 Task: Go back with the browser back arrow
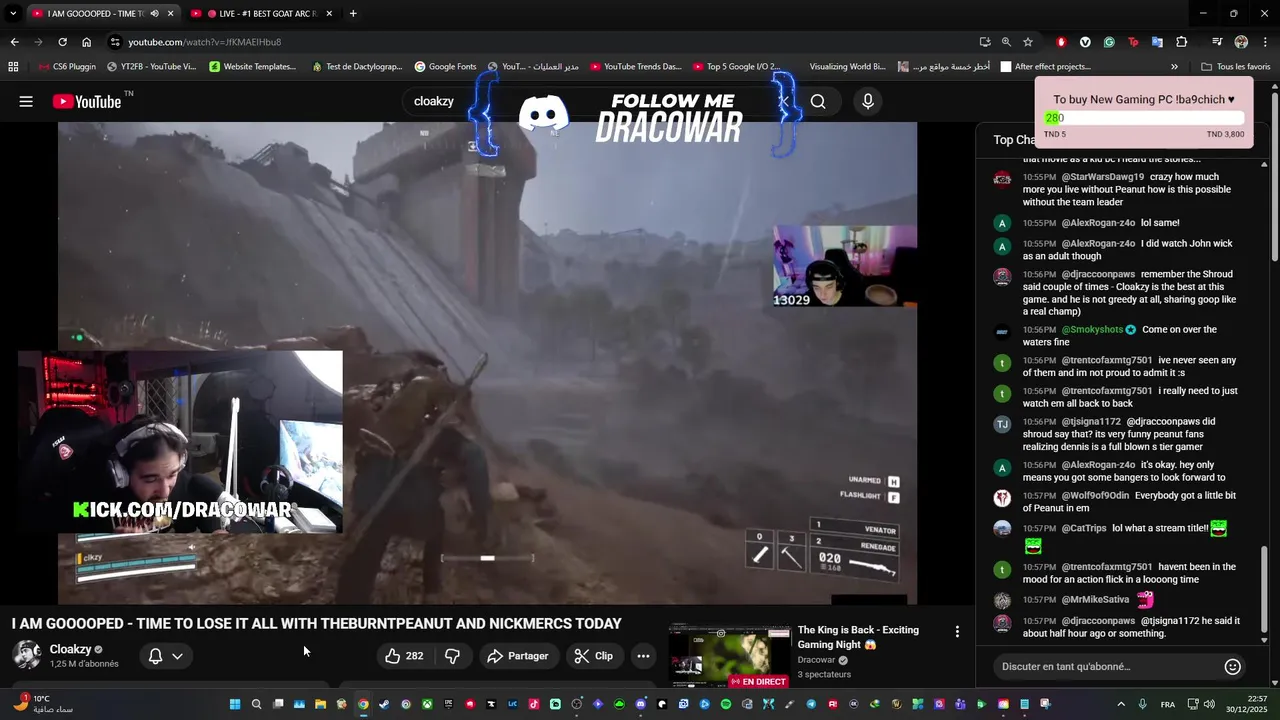pos(14,42)
